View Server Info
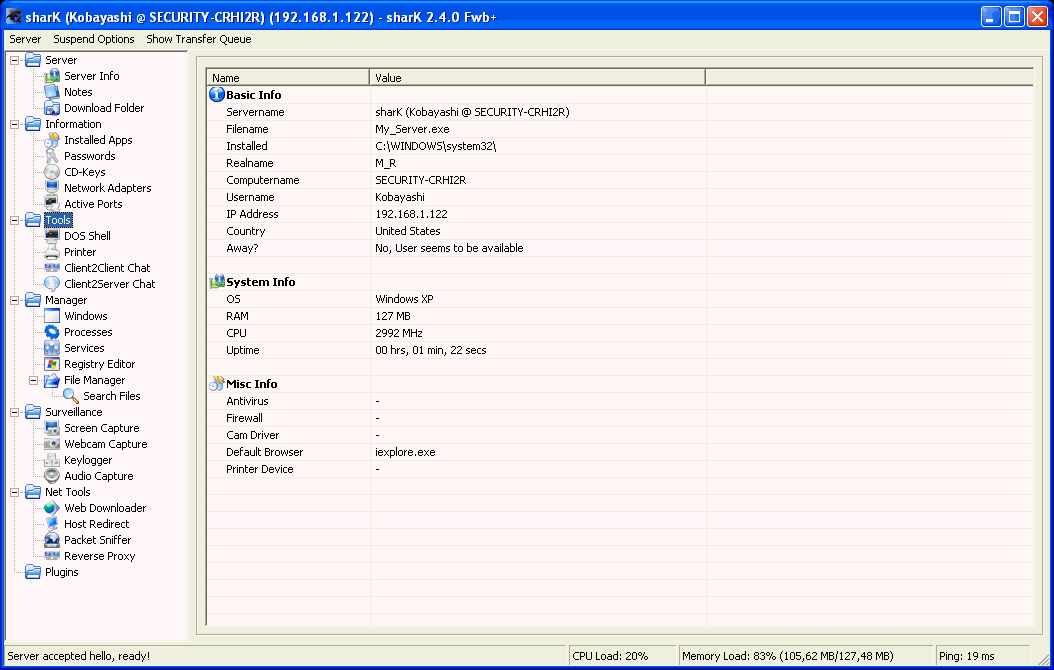The image size is (1054, 670). click(x=93, y=75)
